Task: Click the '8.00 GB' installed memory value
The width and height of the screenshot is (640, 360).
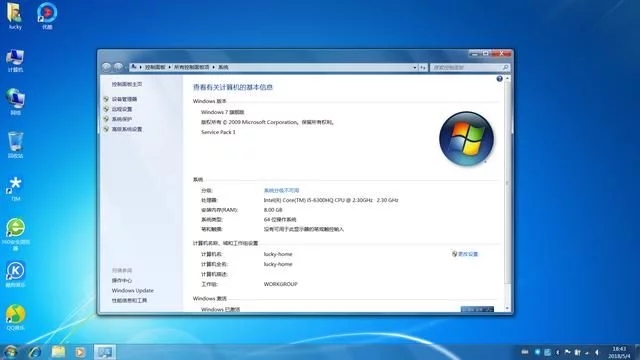Action: pos(273,210)
